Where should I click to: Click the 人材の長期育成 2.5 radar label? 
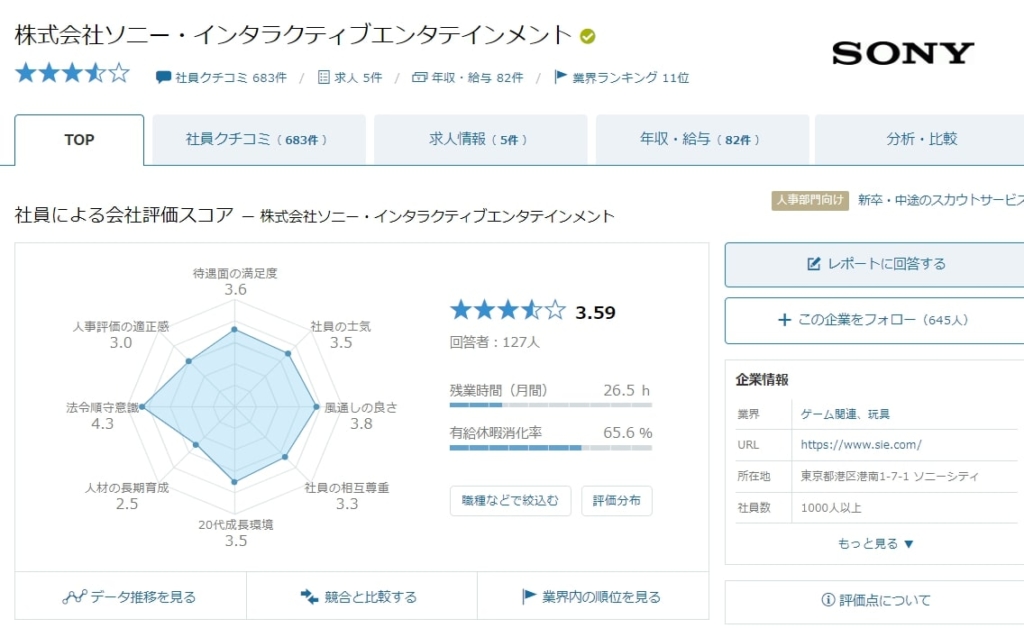127,495
